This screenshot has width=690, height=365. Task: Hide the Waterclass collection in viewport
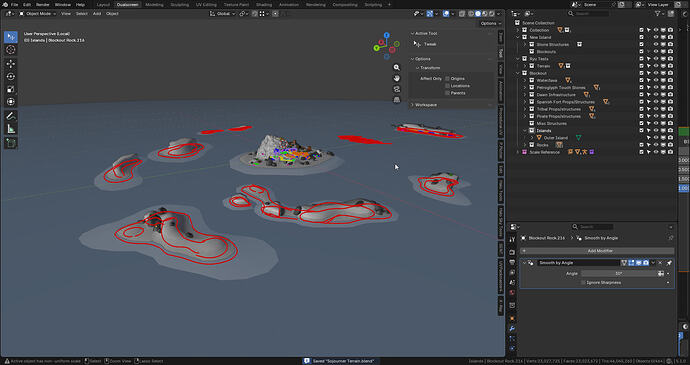tap(656, 81)
